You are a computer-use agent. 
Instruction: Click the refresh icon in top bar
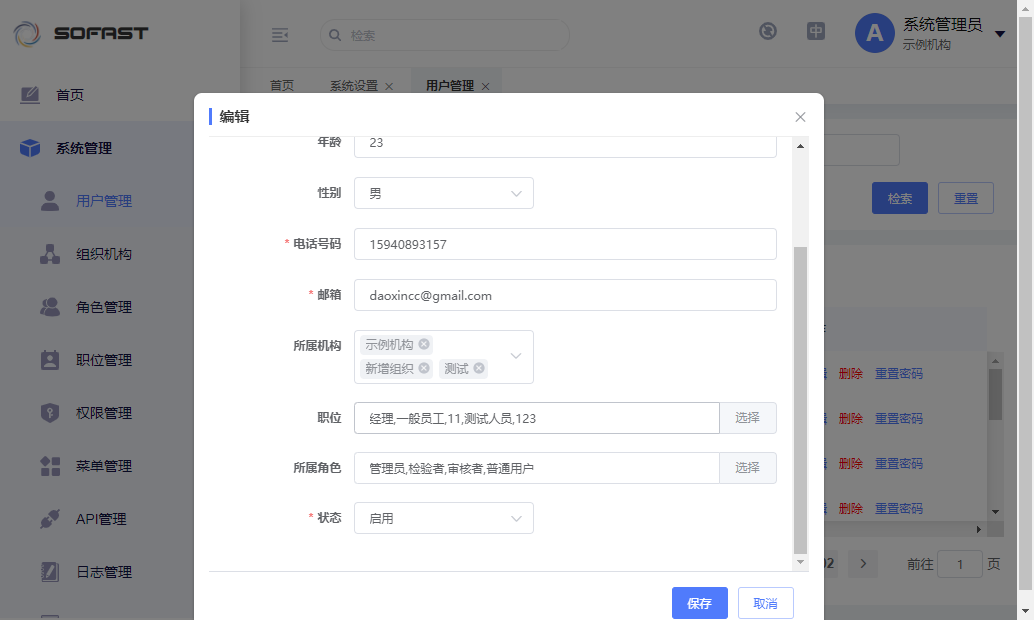pyautogui.click(x=768, y=31)
